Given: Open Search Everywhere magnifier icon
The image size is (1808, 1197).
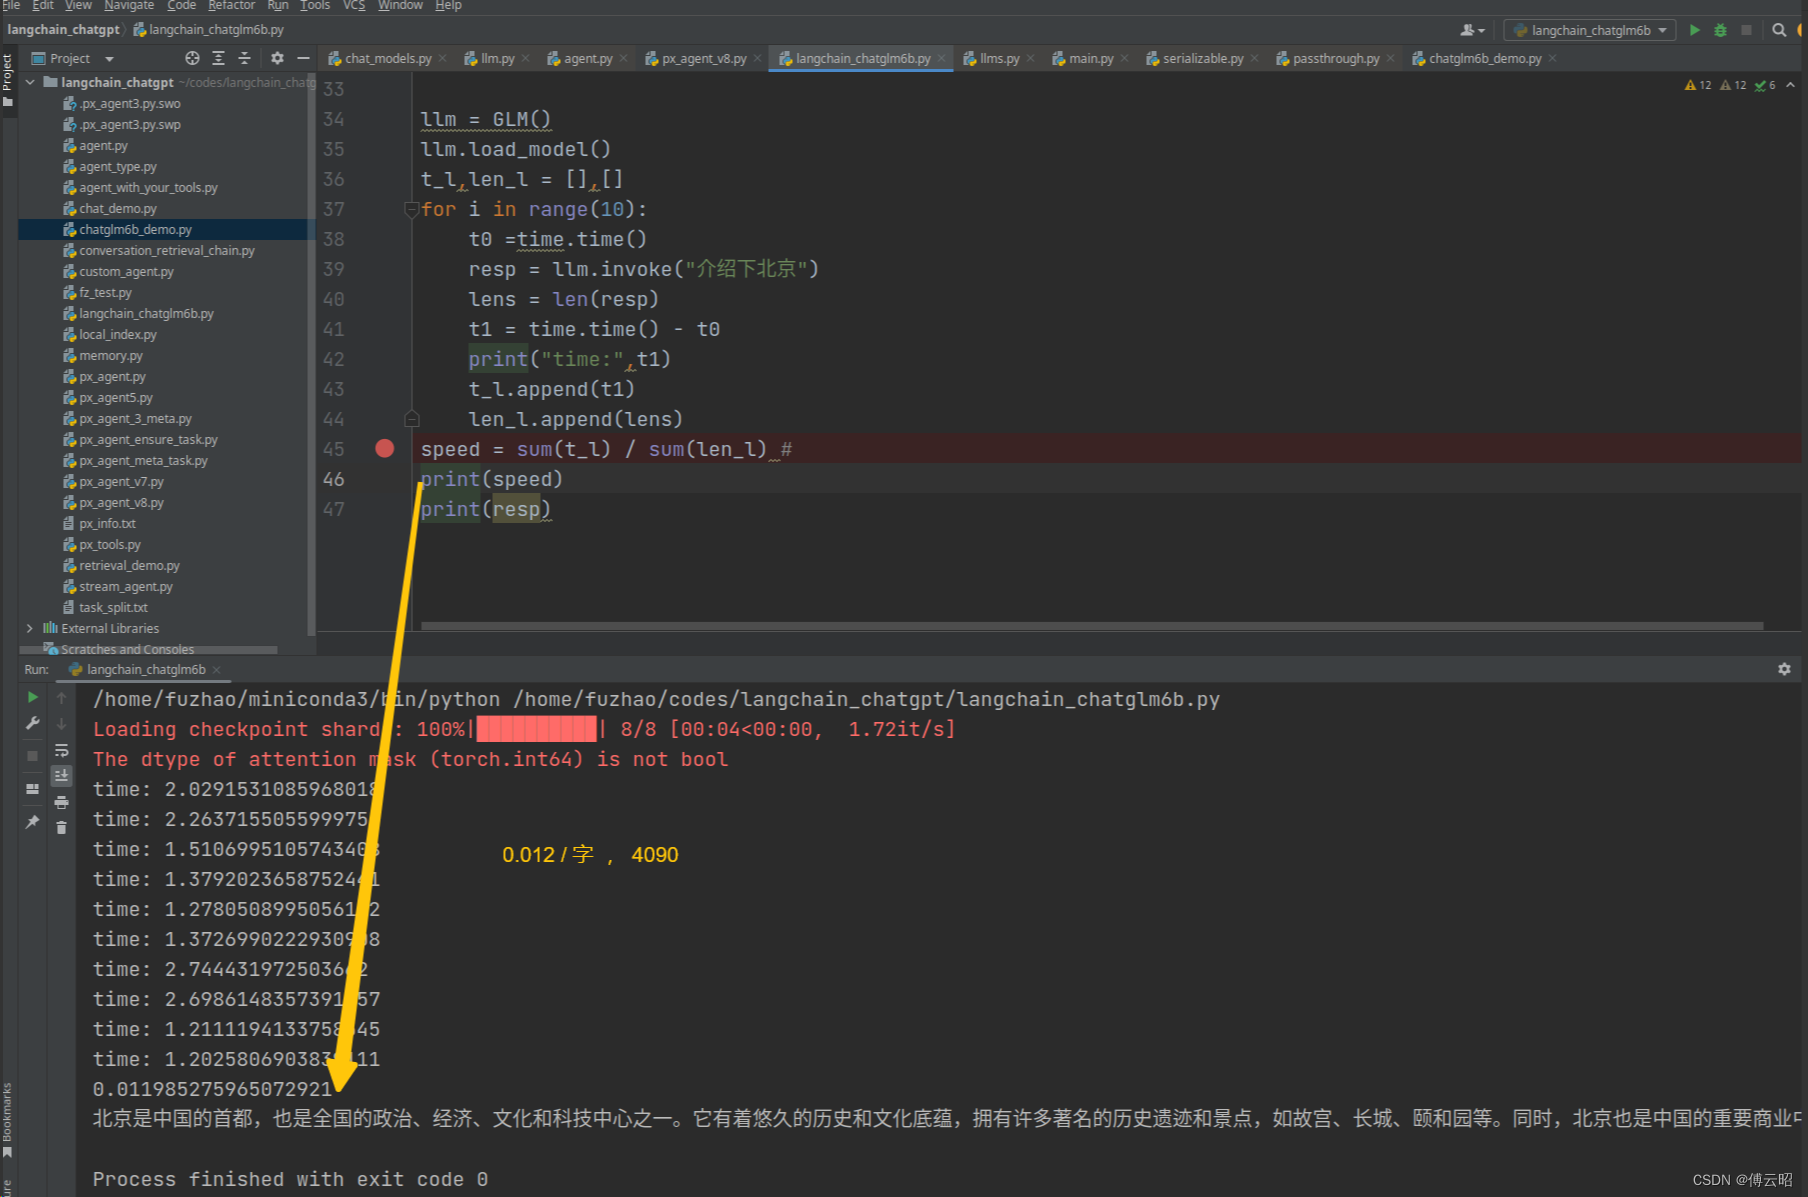Looking at the screenshot, I should coord(1779,30).
